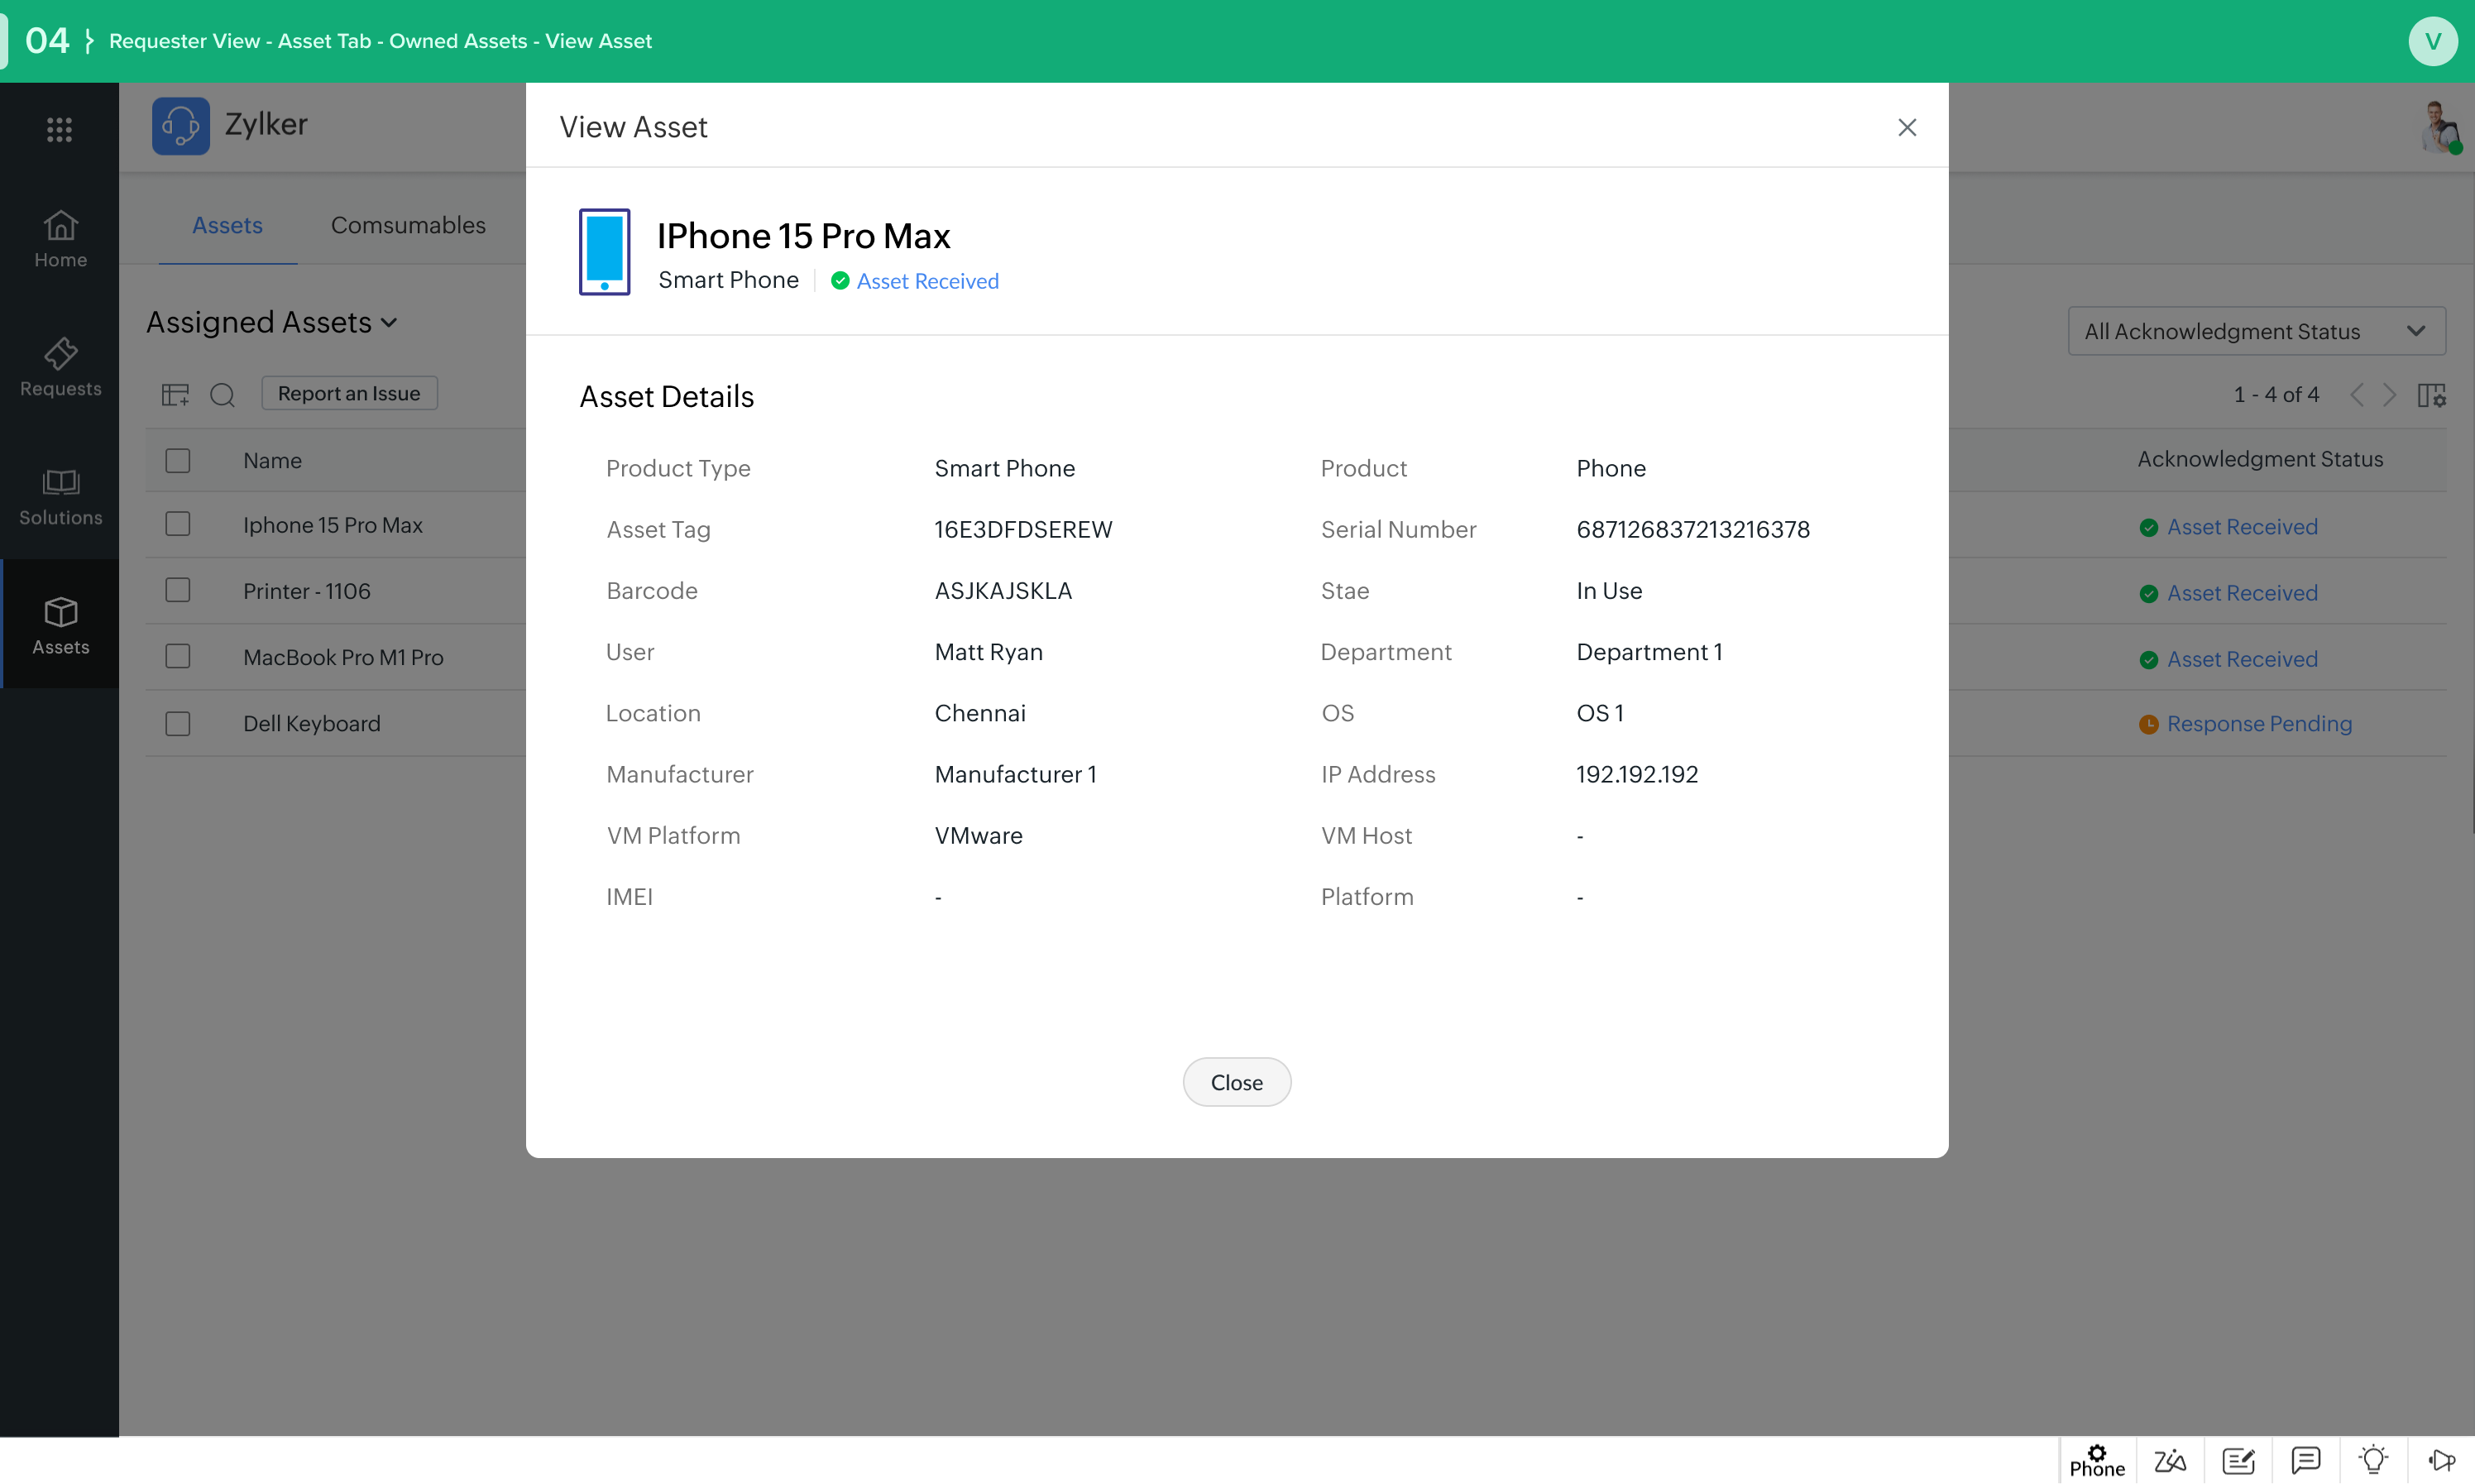Open the Dell Keyboard asset row
Image resolution: width=2475 pixels, height=1484 pixels.
(312, 723)
